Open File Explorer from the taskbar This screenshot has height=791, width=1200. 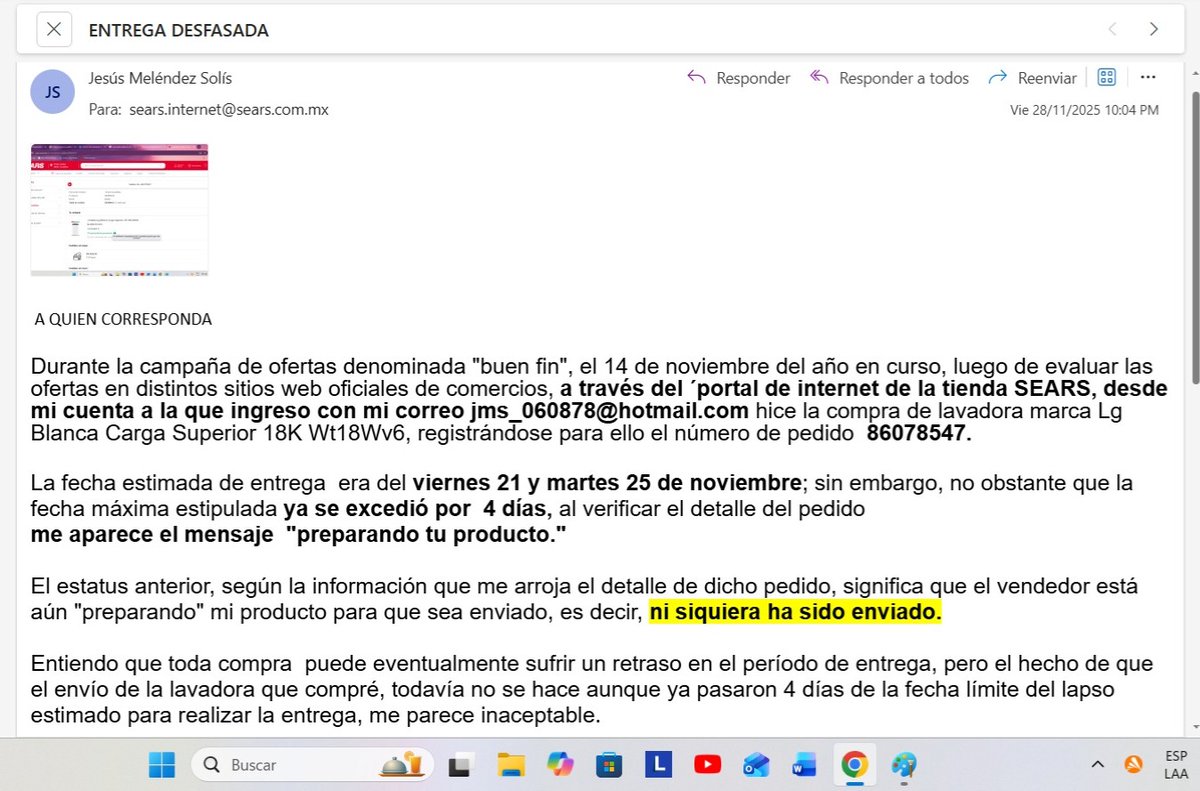pyautogui.click(x=511, y=765)
